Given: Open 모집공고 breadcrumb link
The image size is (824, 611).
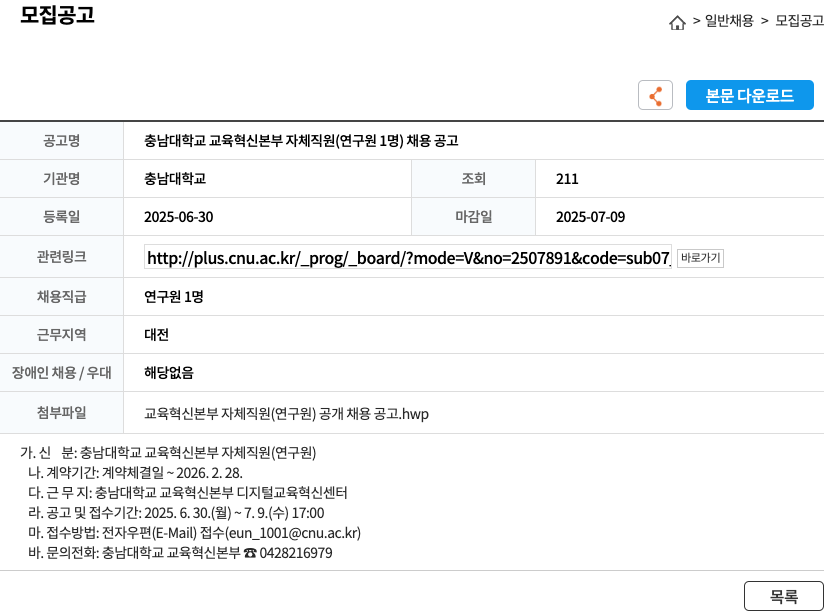Looking at the screenshot, I should pyautogui.click(x=799, y=21).
